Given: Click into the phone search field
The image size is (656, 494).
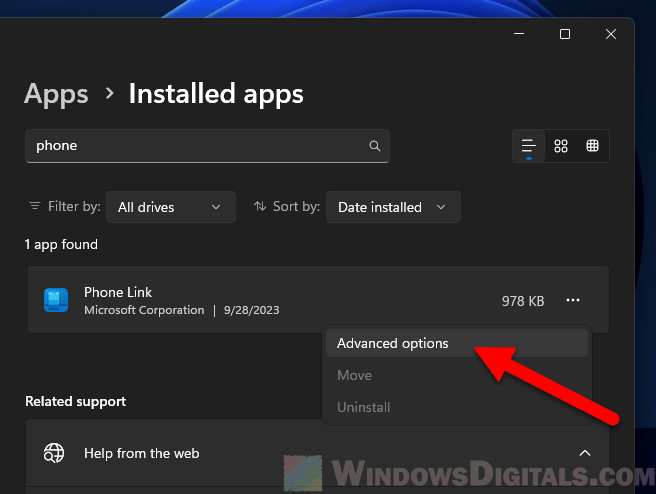Looking at the screenshot, I should 207,146.
